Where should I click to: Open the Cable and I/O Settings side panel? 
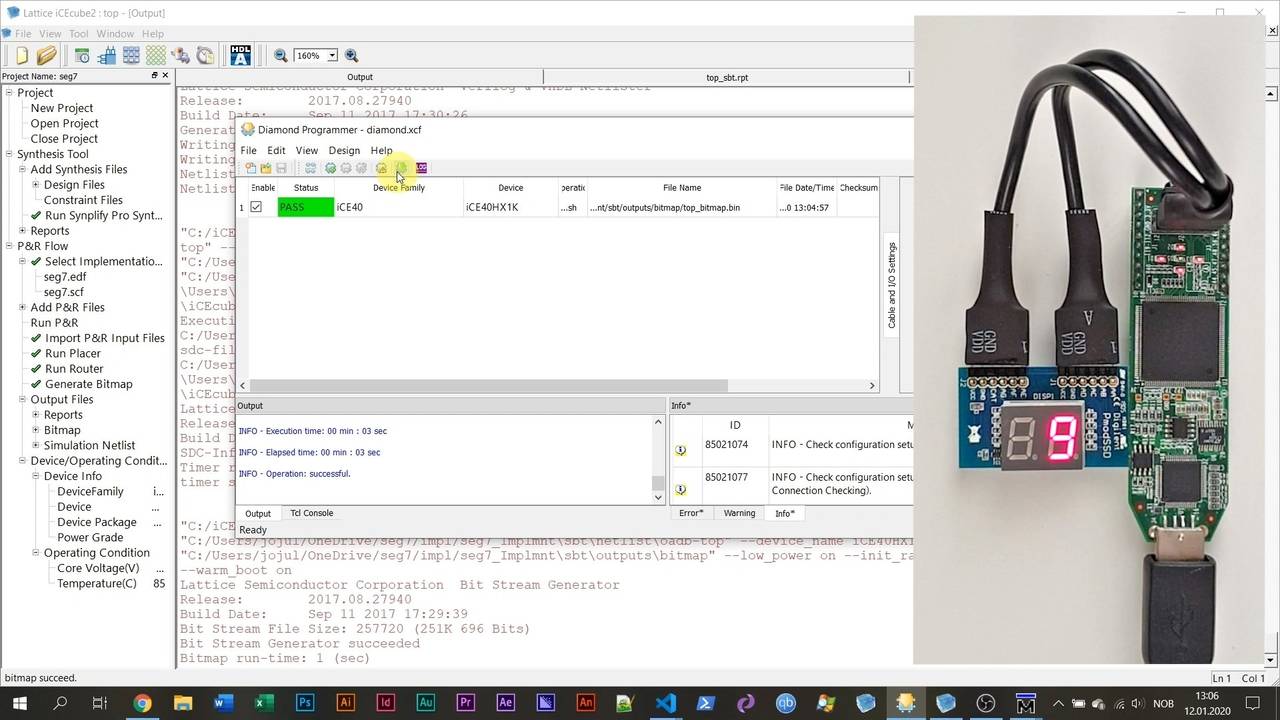[x=892, y=285]
